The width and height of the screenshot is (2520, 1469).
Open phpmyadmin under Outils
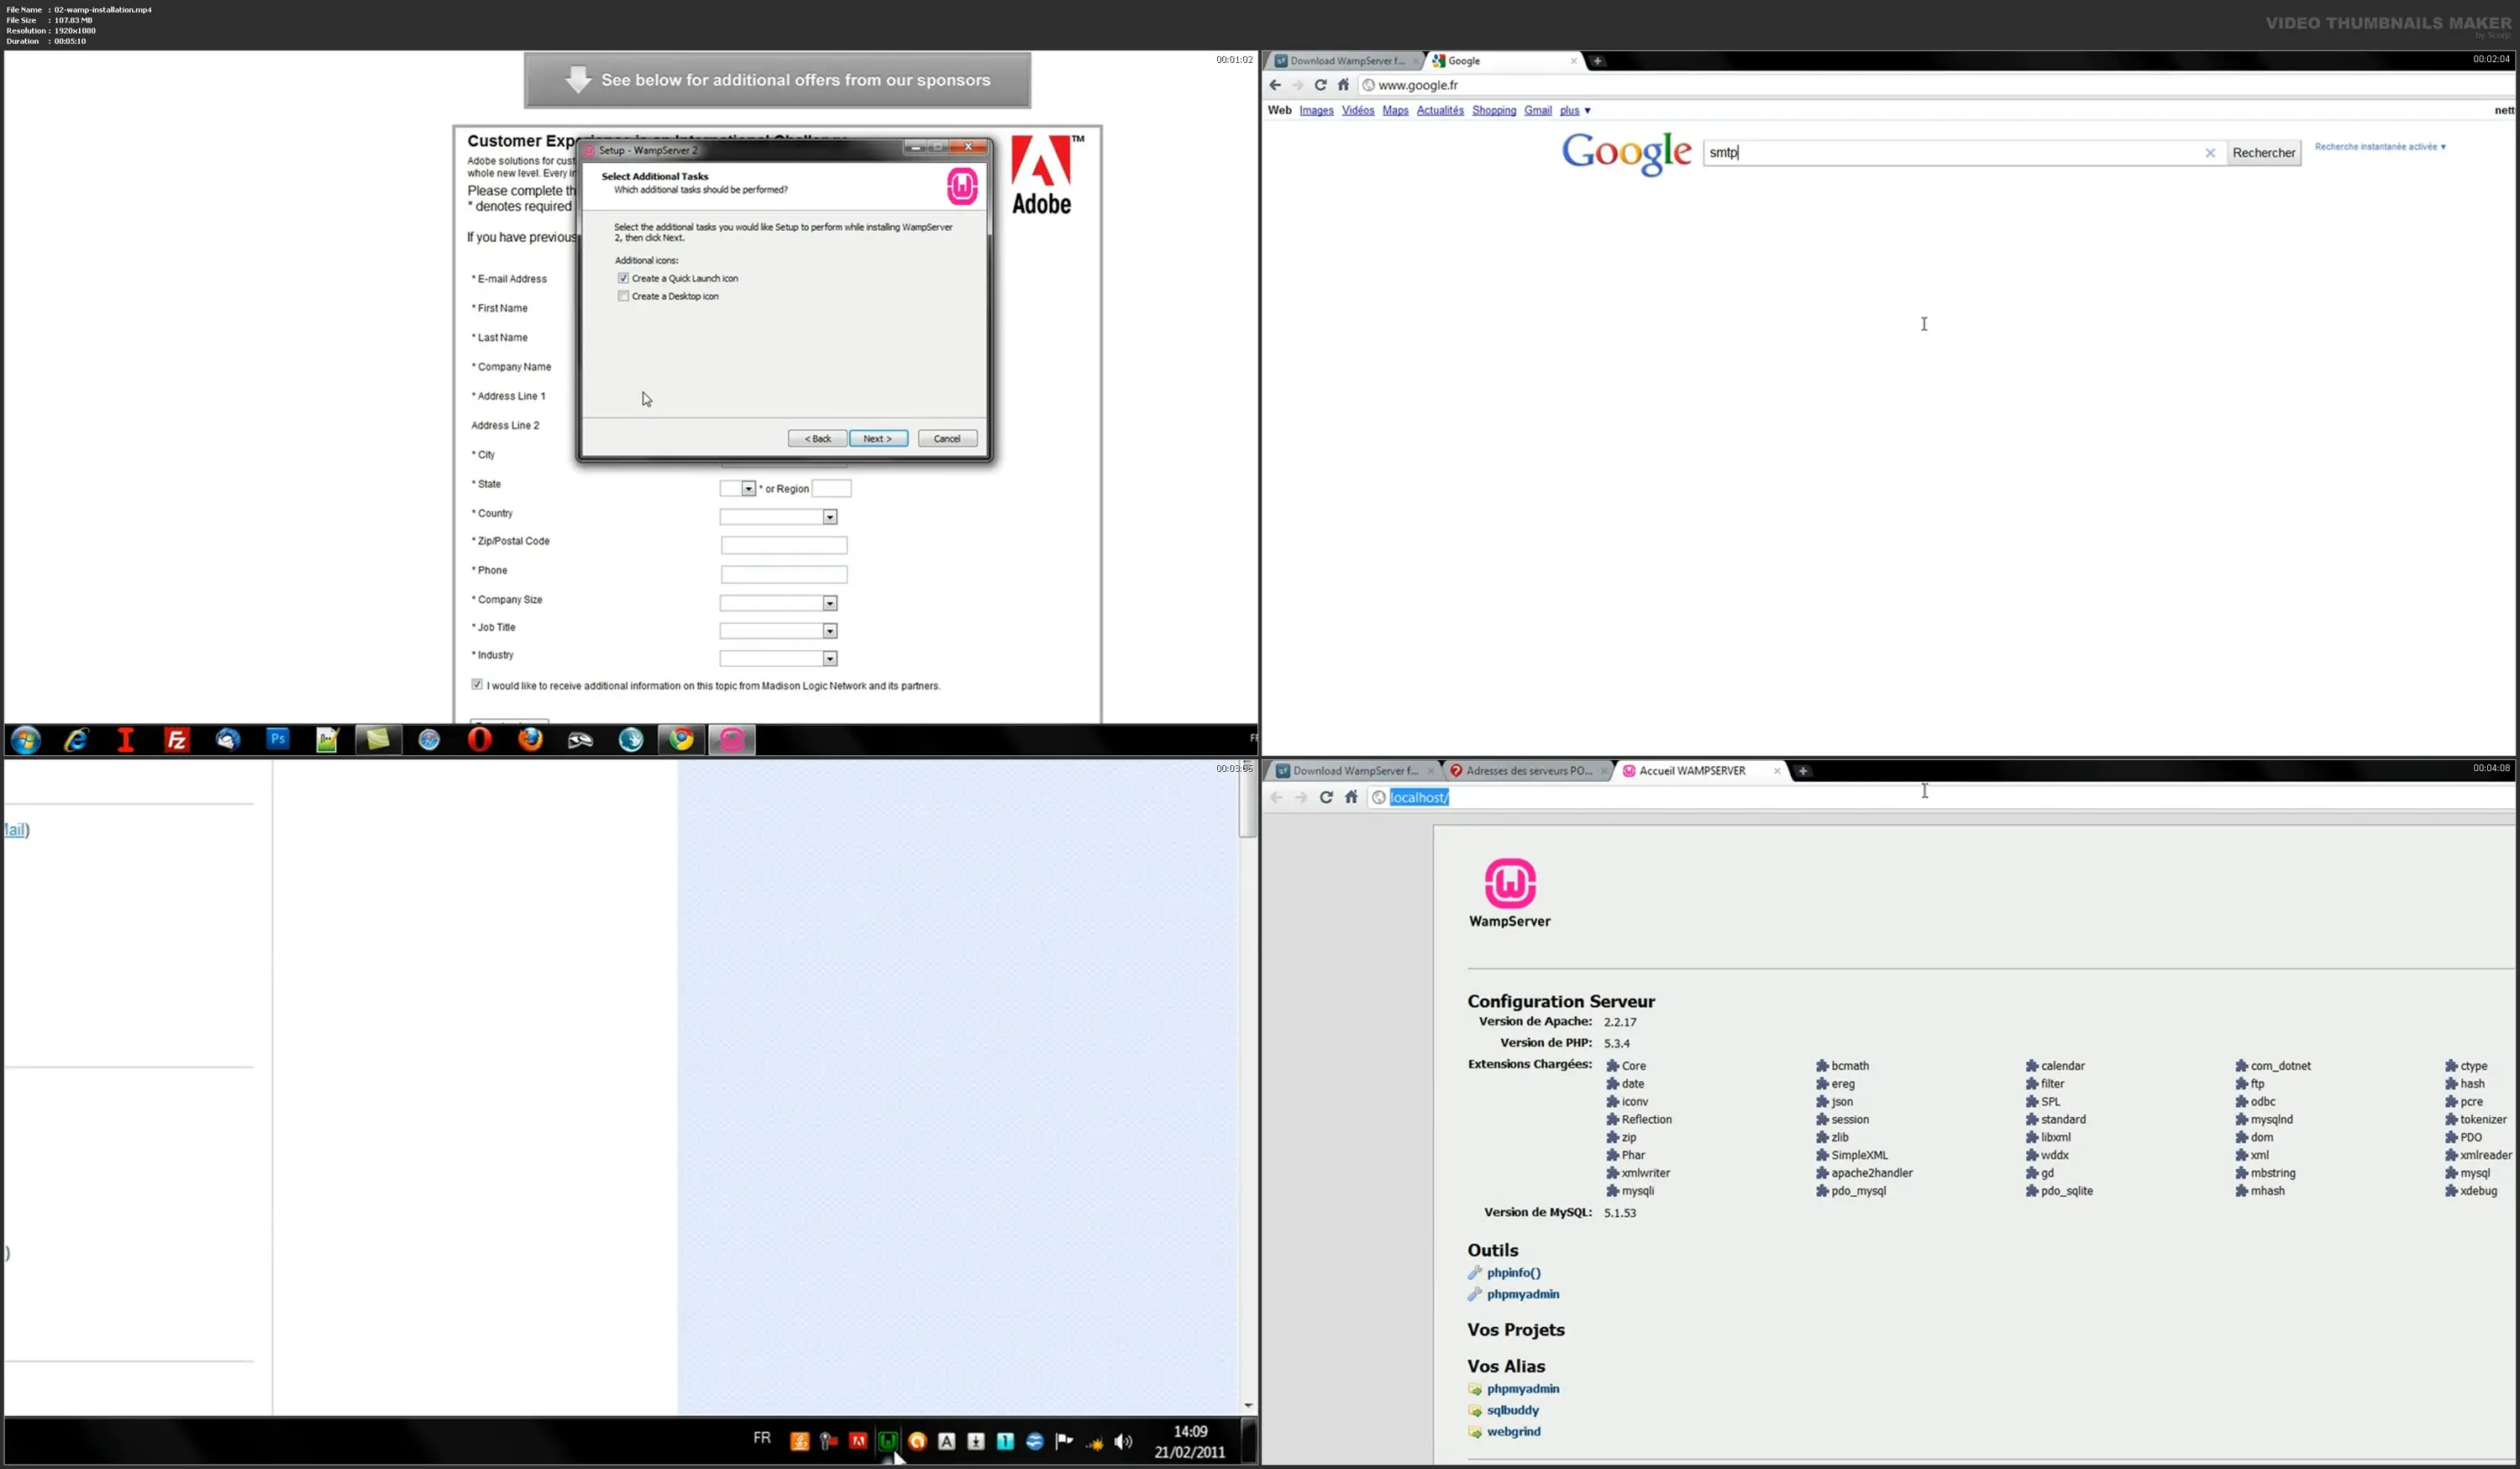tap(1522, 1294)
